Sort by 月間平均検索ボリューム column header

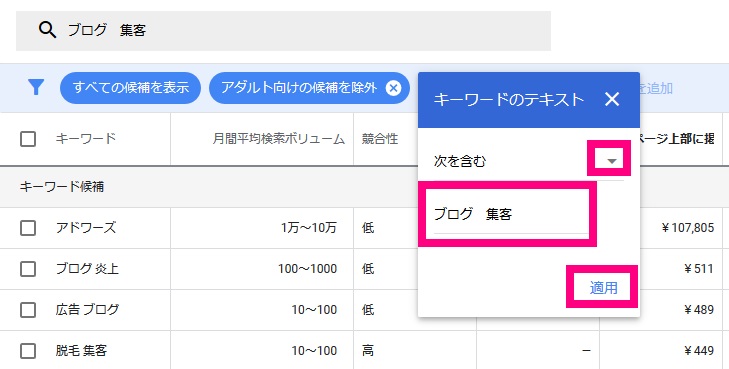278,139
